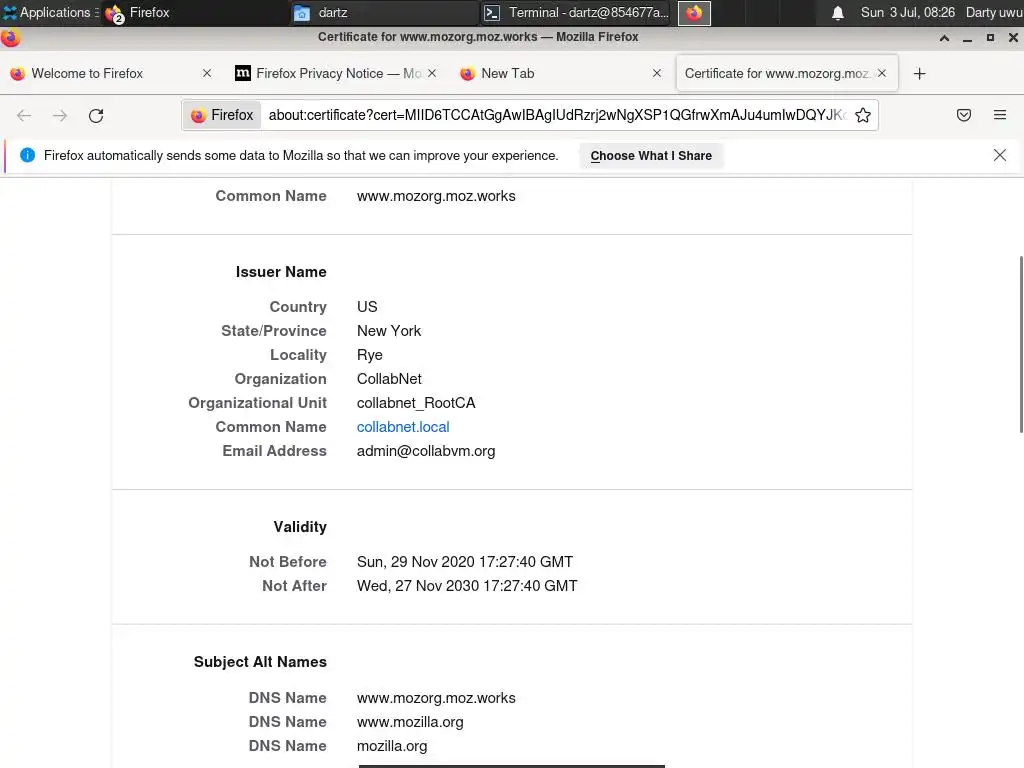
Task: Click the Country value US
Action: (x=367, y=307)
